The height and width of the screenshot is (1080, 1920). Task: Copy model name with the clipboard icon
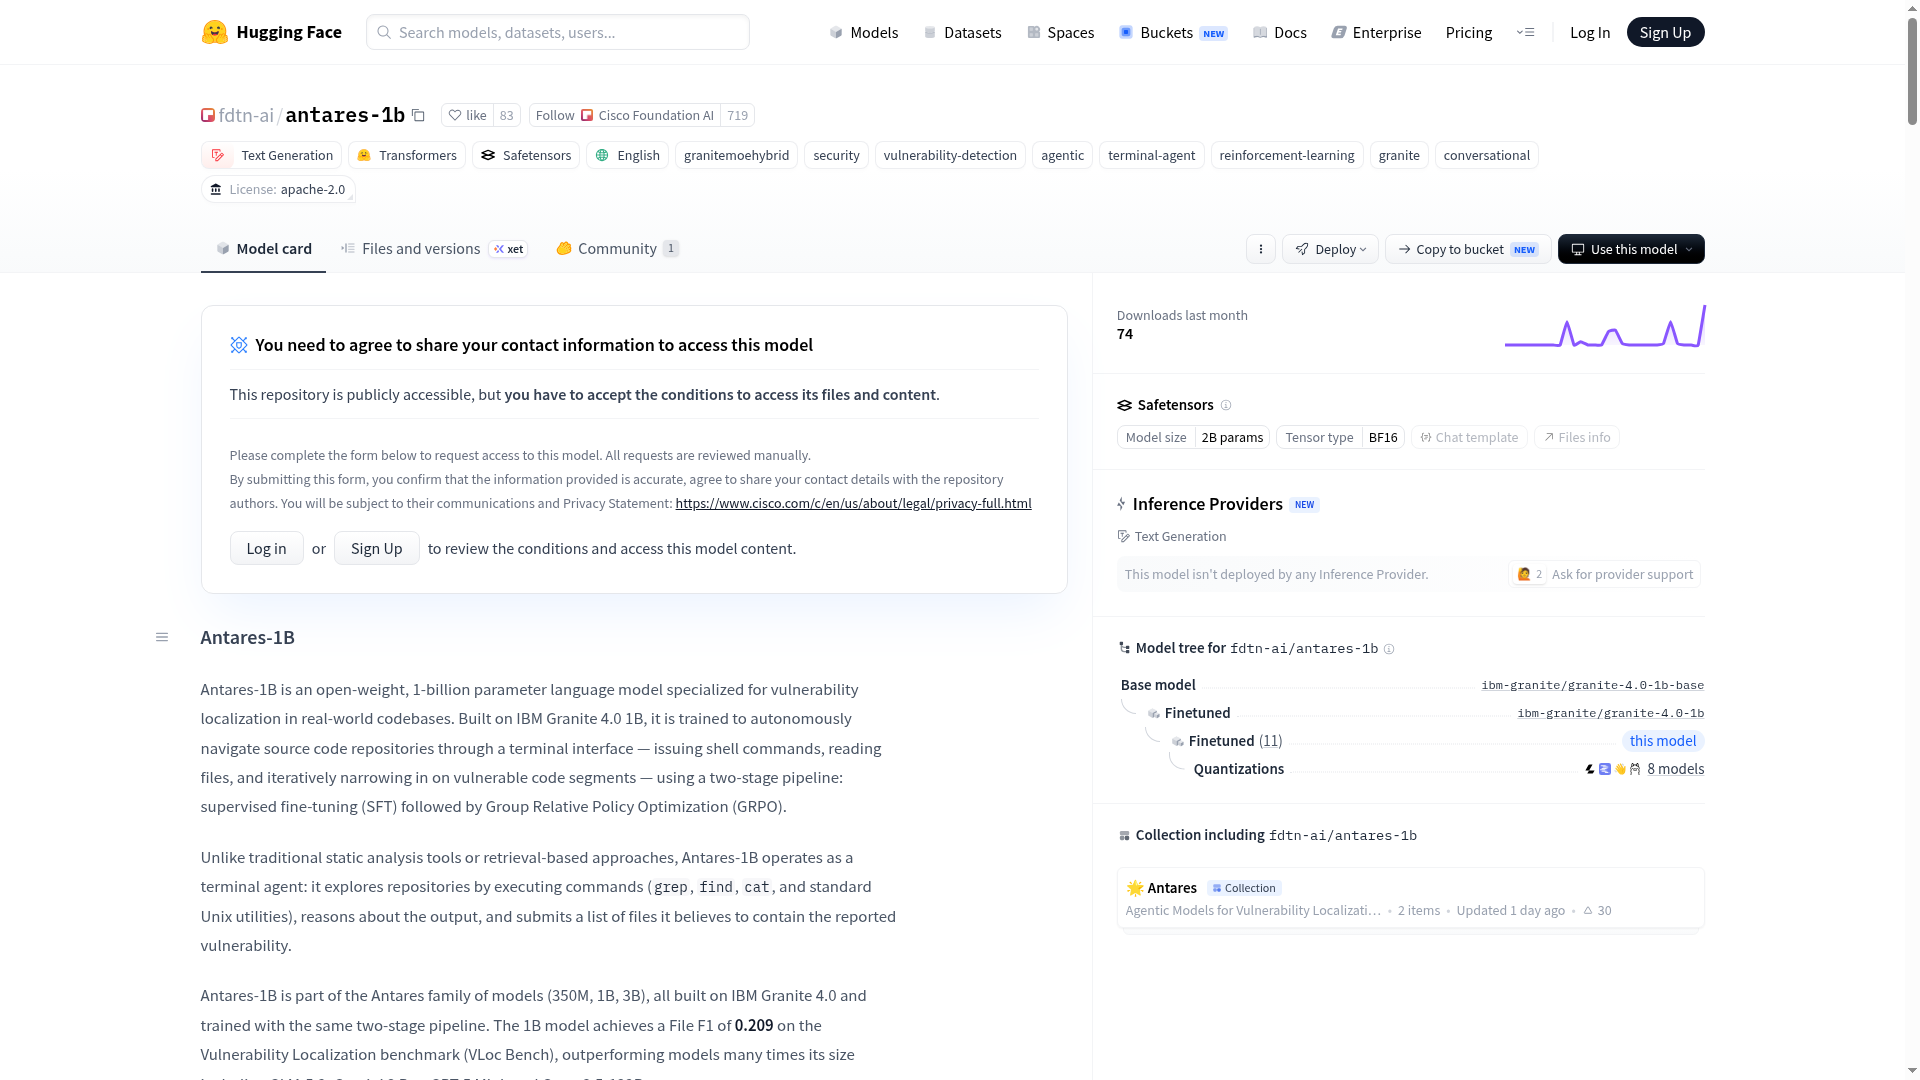click(418, 115)
